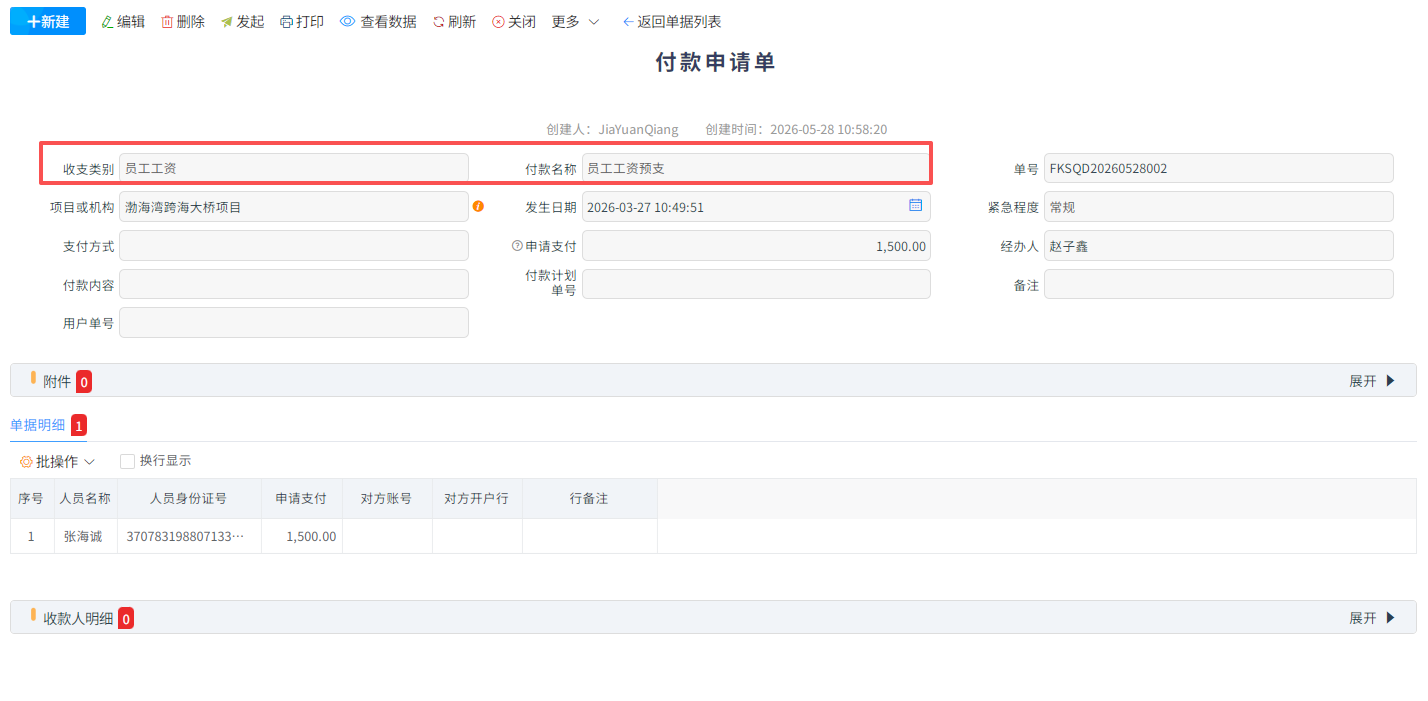This screenshot has height=701, width=1428.
Task: Click the 付款内容 field
Action: pos(294,285)
